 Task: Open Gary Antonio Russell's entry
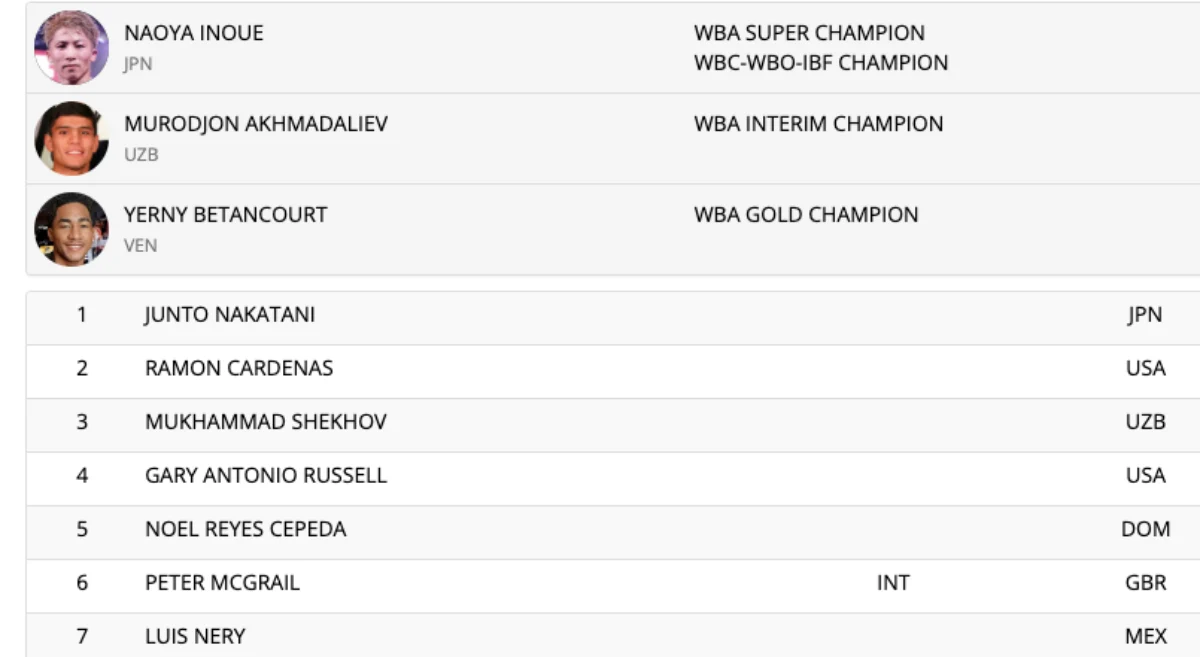pos(266,476)
